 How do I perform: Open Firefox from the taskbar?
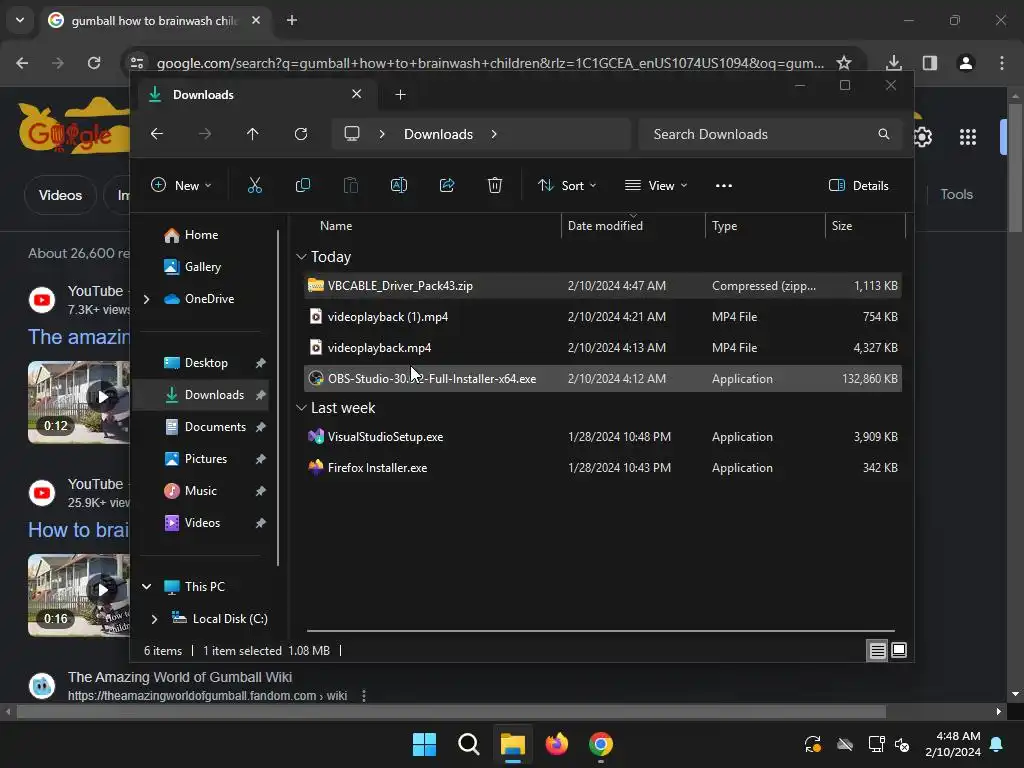pos(556,744)
